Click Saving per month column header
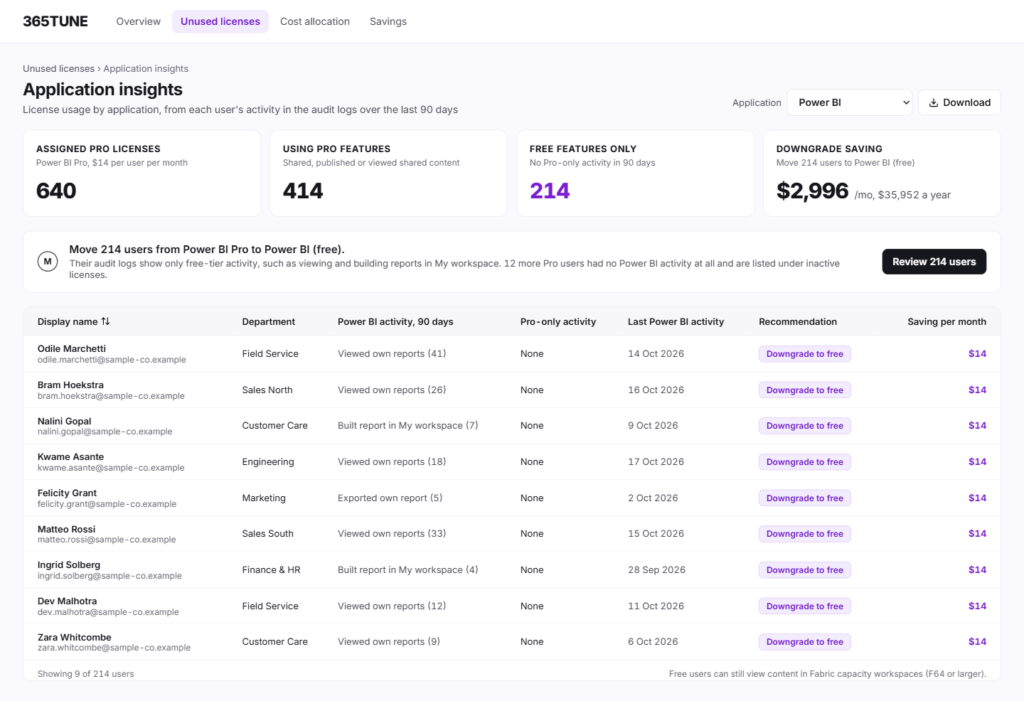 point(947,321)
